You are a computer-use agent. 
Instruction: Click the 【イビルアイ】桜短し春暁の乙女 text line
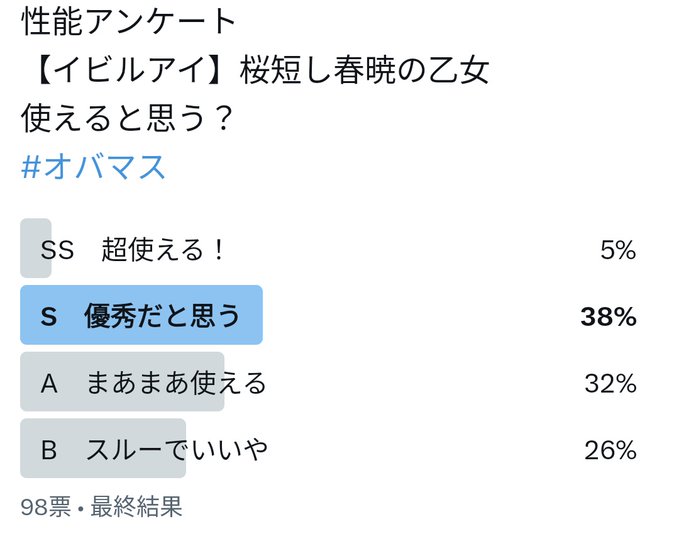tap(260, 70)
